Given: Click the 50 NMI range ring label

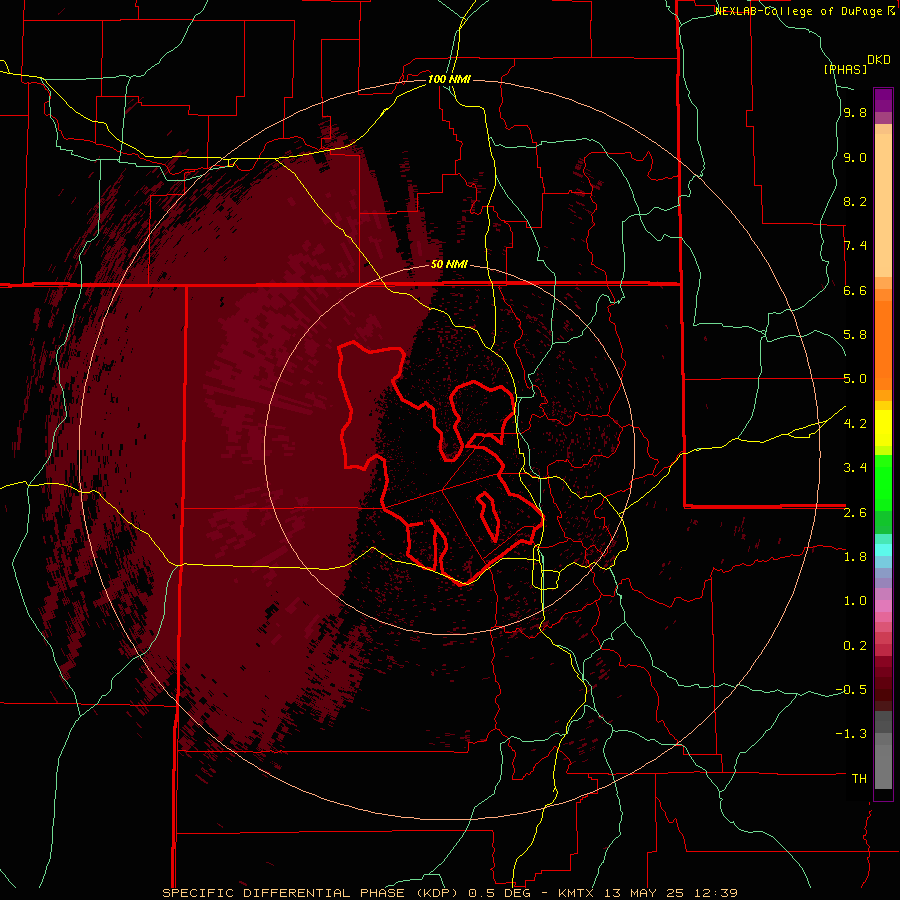Looking at the screenshot, I should tap(449, 265).
